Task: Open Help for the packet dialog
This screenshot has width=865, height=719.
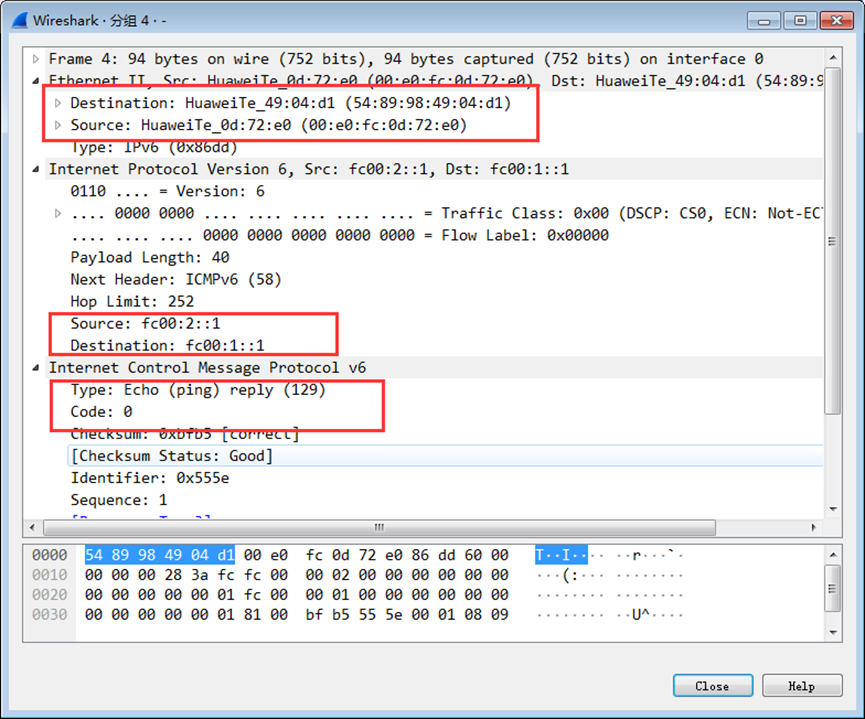Action: [x=802, y=686]
